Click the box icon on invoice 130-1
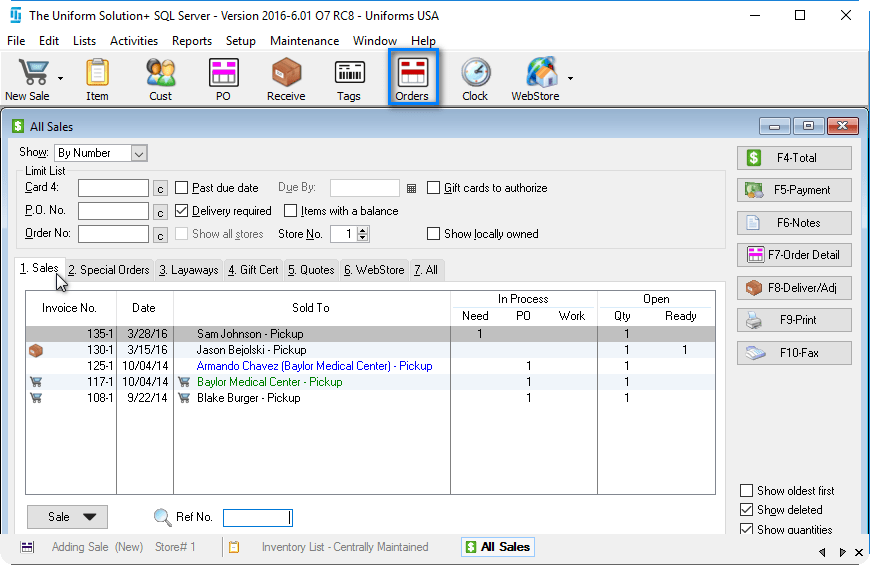The image size is (870, 565). (36, 350)
